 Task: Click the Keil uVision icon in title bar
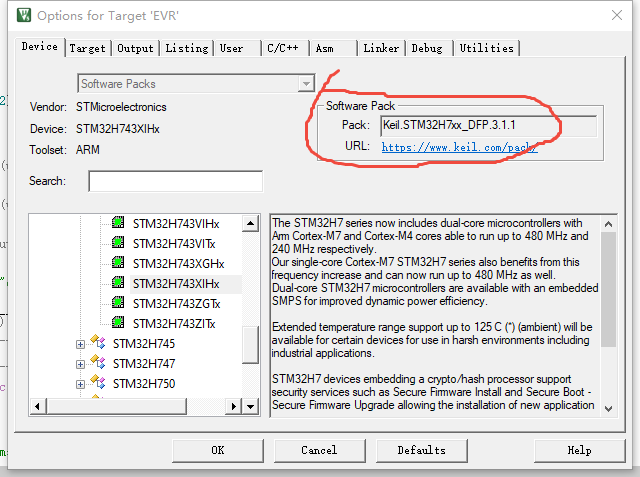[24, 16]
